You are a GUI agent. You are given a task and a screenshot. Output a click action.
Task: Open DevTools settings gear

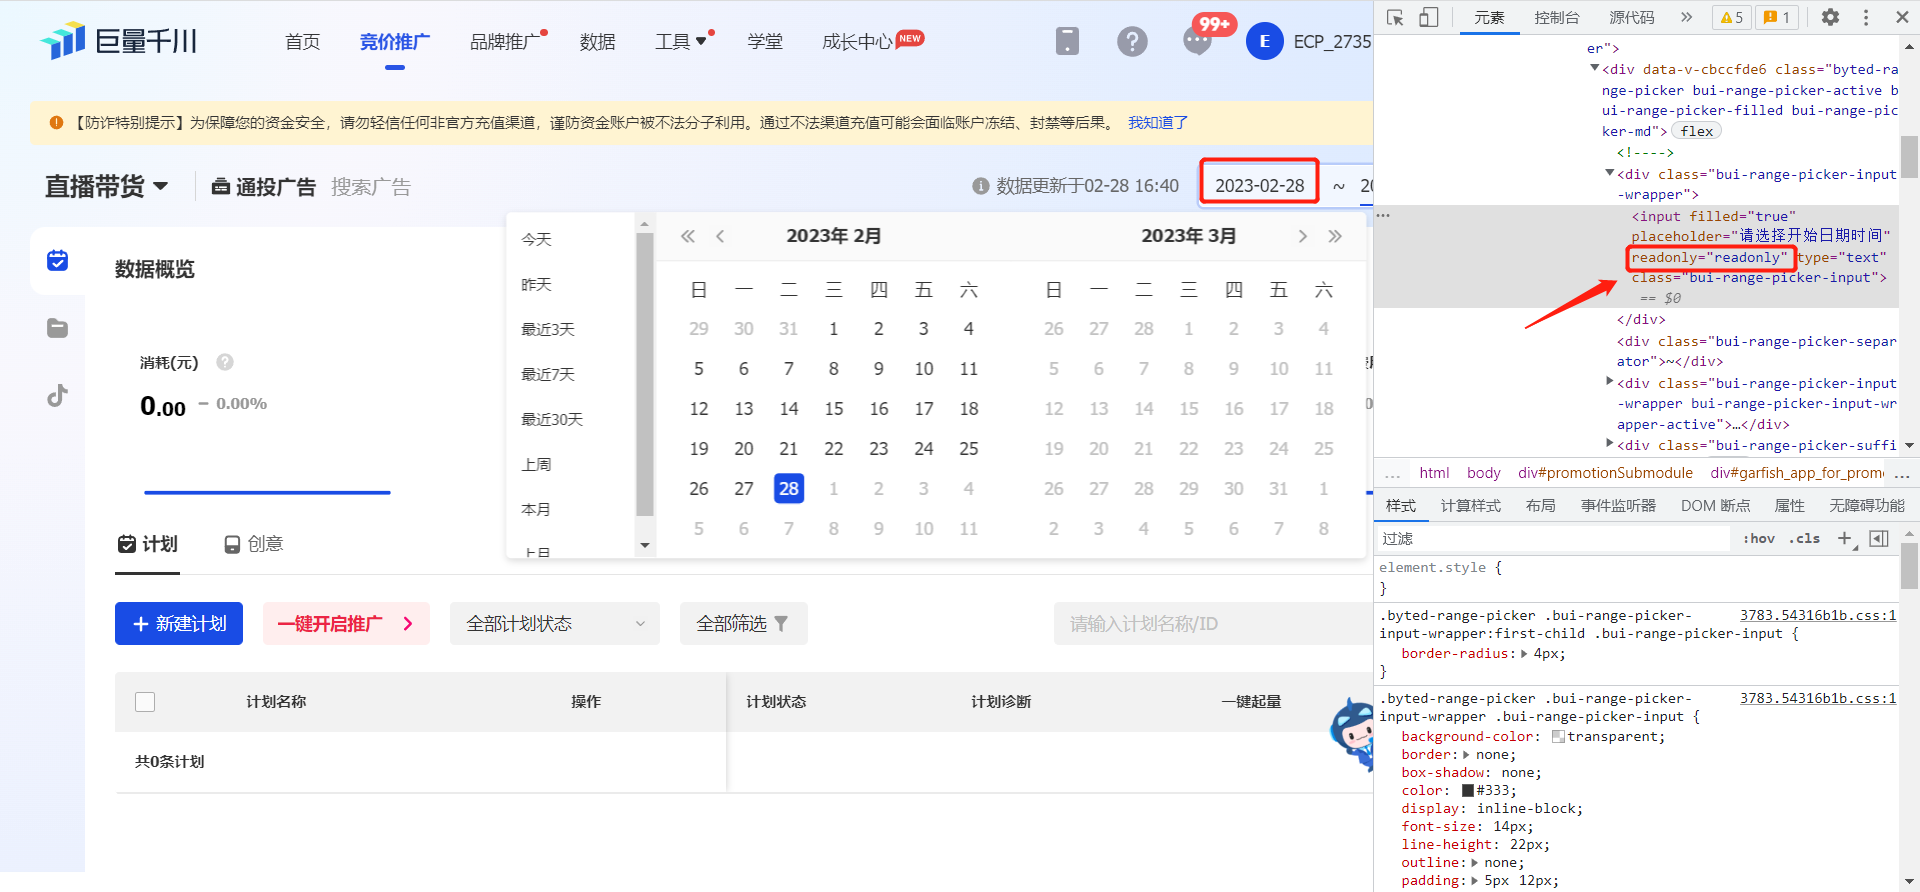click(1830, 17)
